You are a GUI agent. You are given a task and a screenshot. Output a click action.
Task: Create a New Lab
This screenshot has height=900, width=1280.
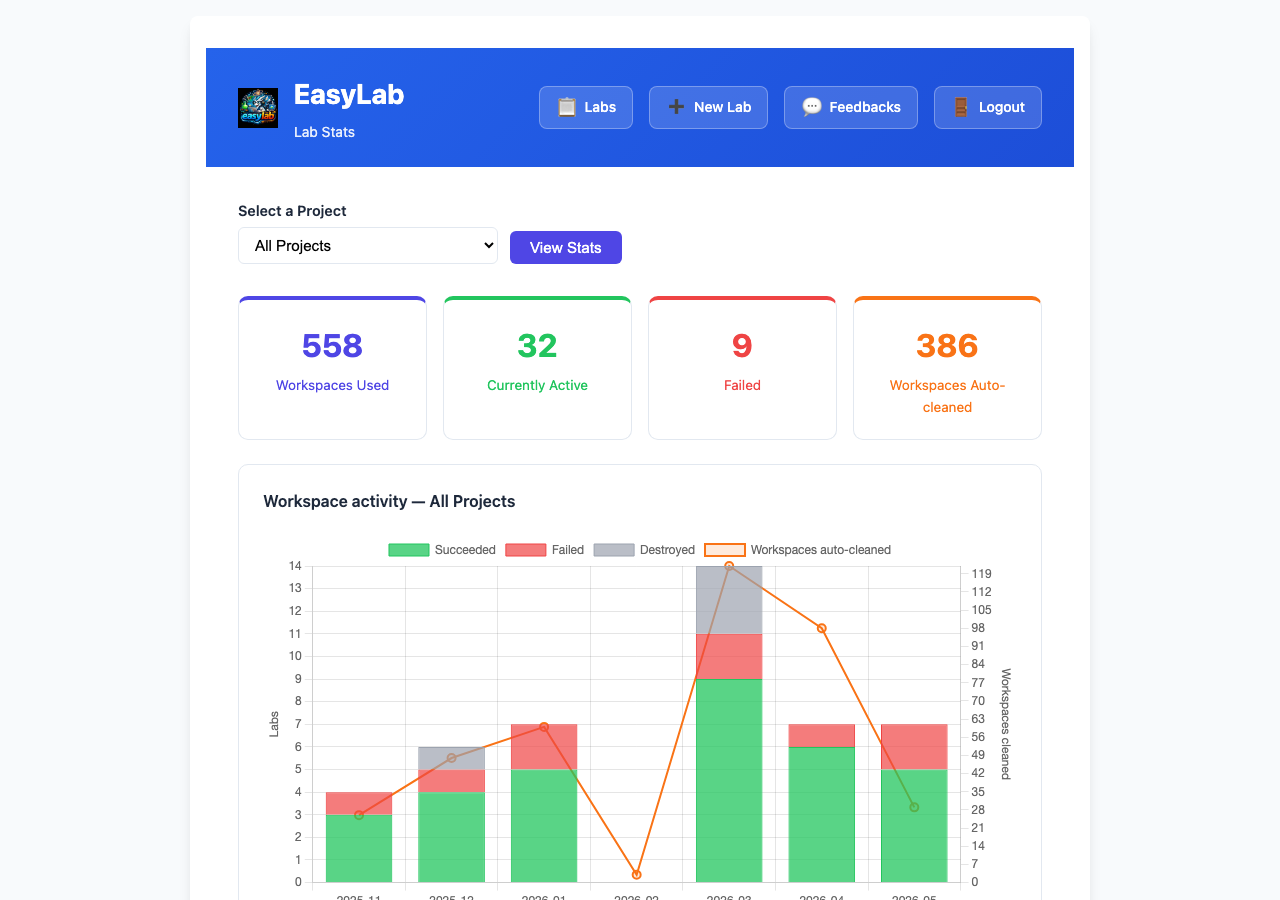tap(708, 107)
